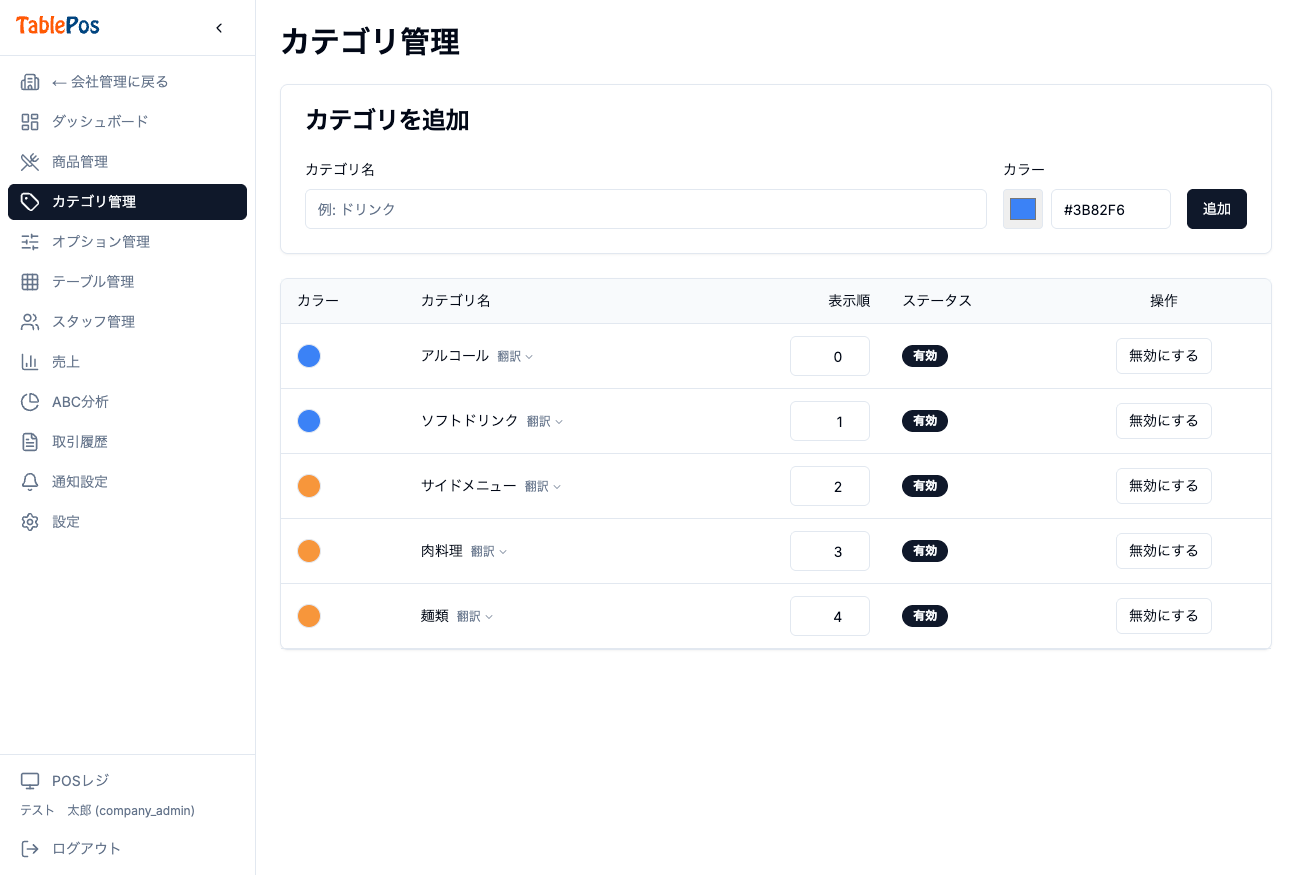
Task: Expand 翻訳 dropdown for アルコール
Action: 515,357
